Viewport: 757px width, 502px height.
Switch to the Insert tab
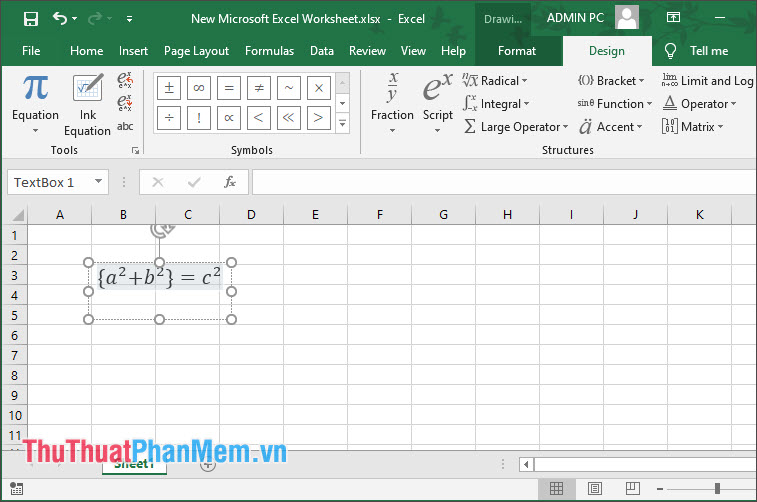coord(133,51)
